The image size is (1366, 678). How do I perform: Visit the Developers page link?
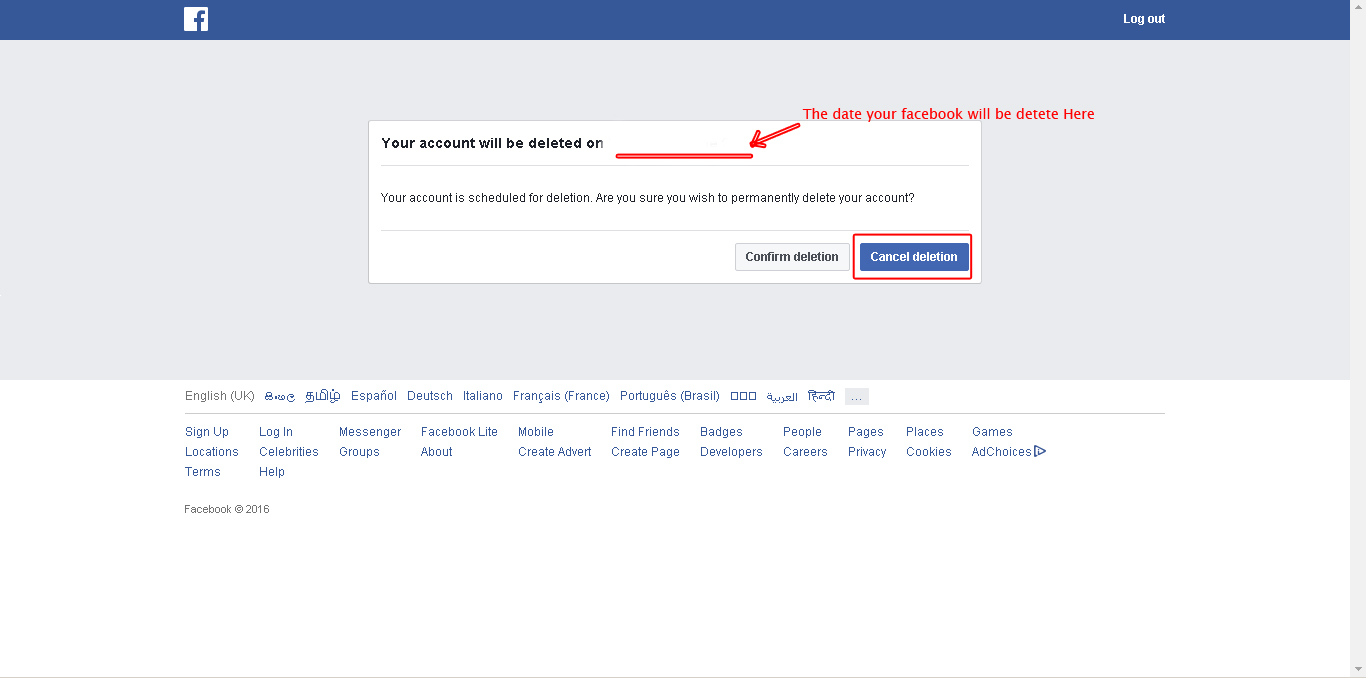[x=731, y=451]
